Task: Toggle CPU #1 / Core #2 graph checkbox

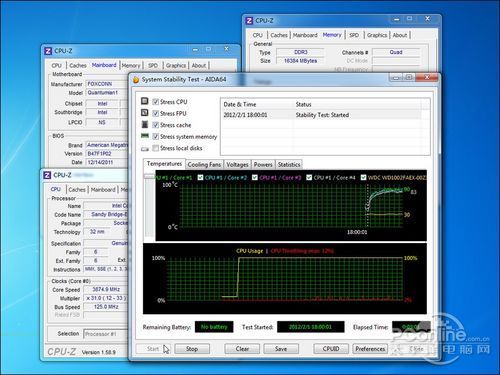Action: click(x=200, y=177)
